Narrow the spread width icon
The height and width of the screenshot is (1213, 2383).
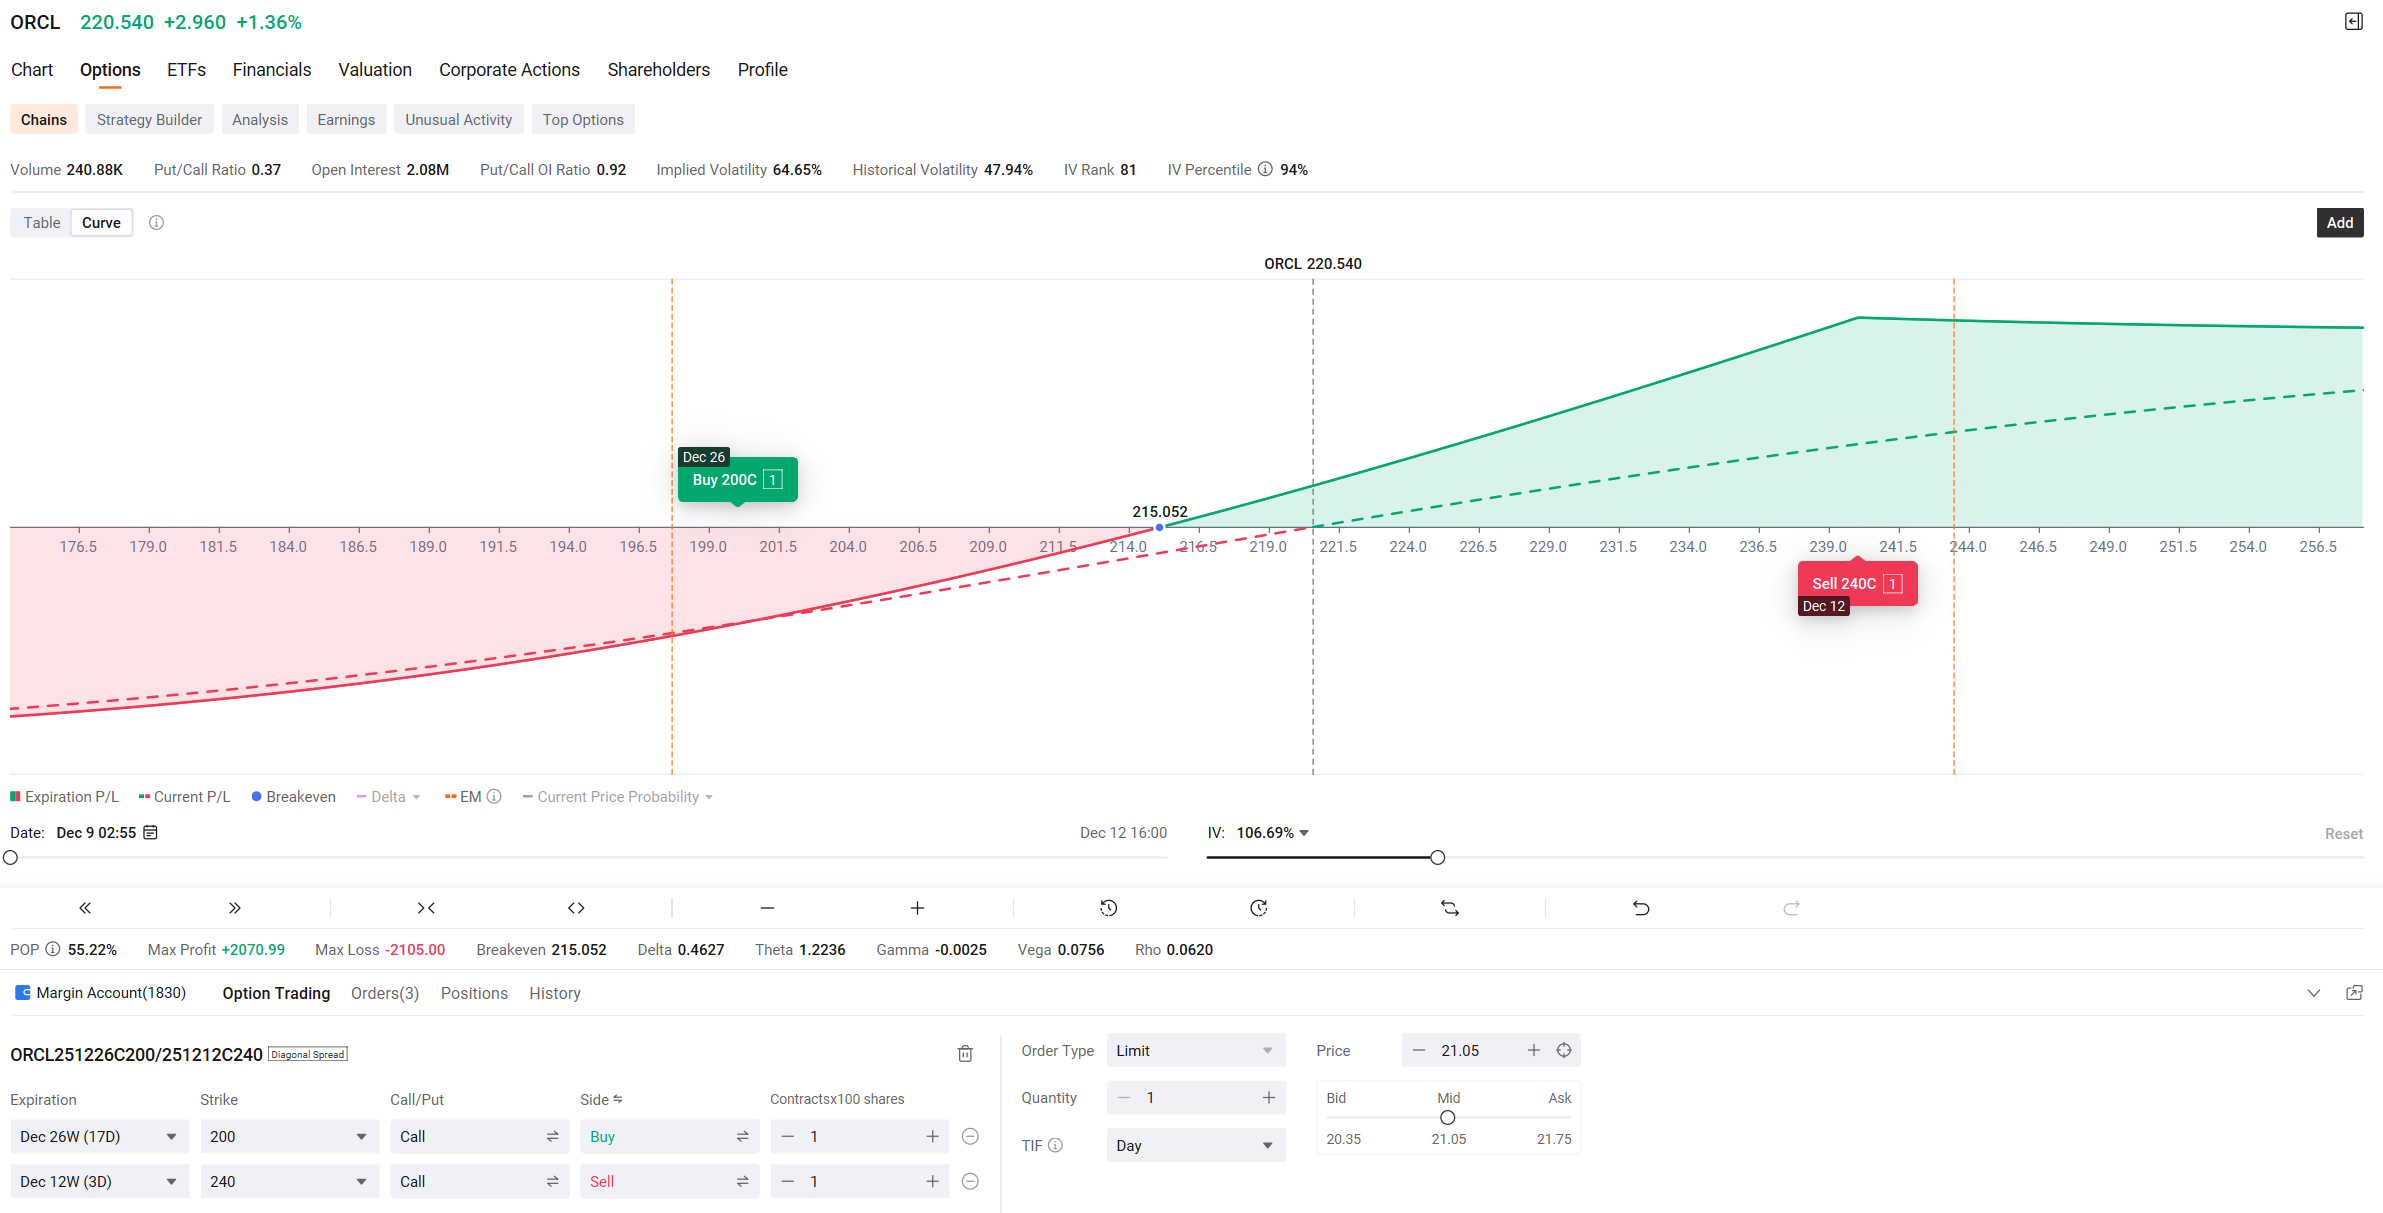(426, 908)
